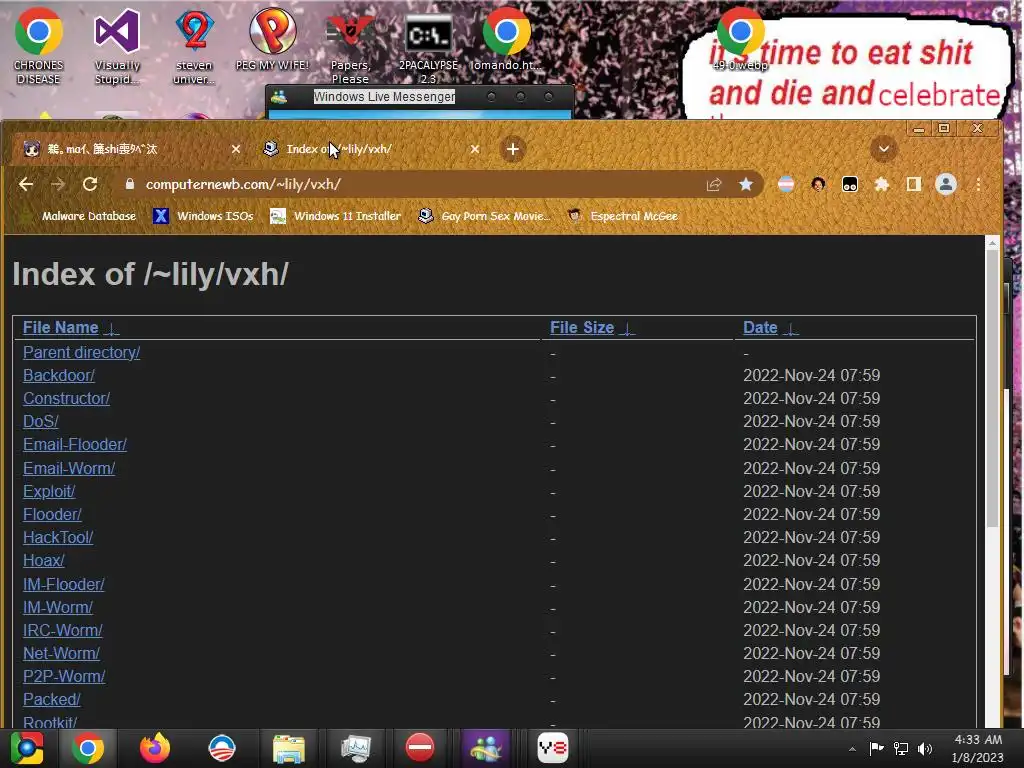Viewport: 1024px width, 768px height.
Task: Open the DoS/ folder
Action: (40, 421)
